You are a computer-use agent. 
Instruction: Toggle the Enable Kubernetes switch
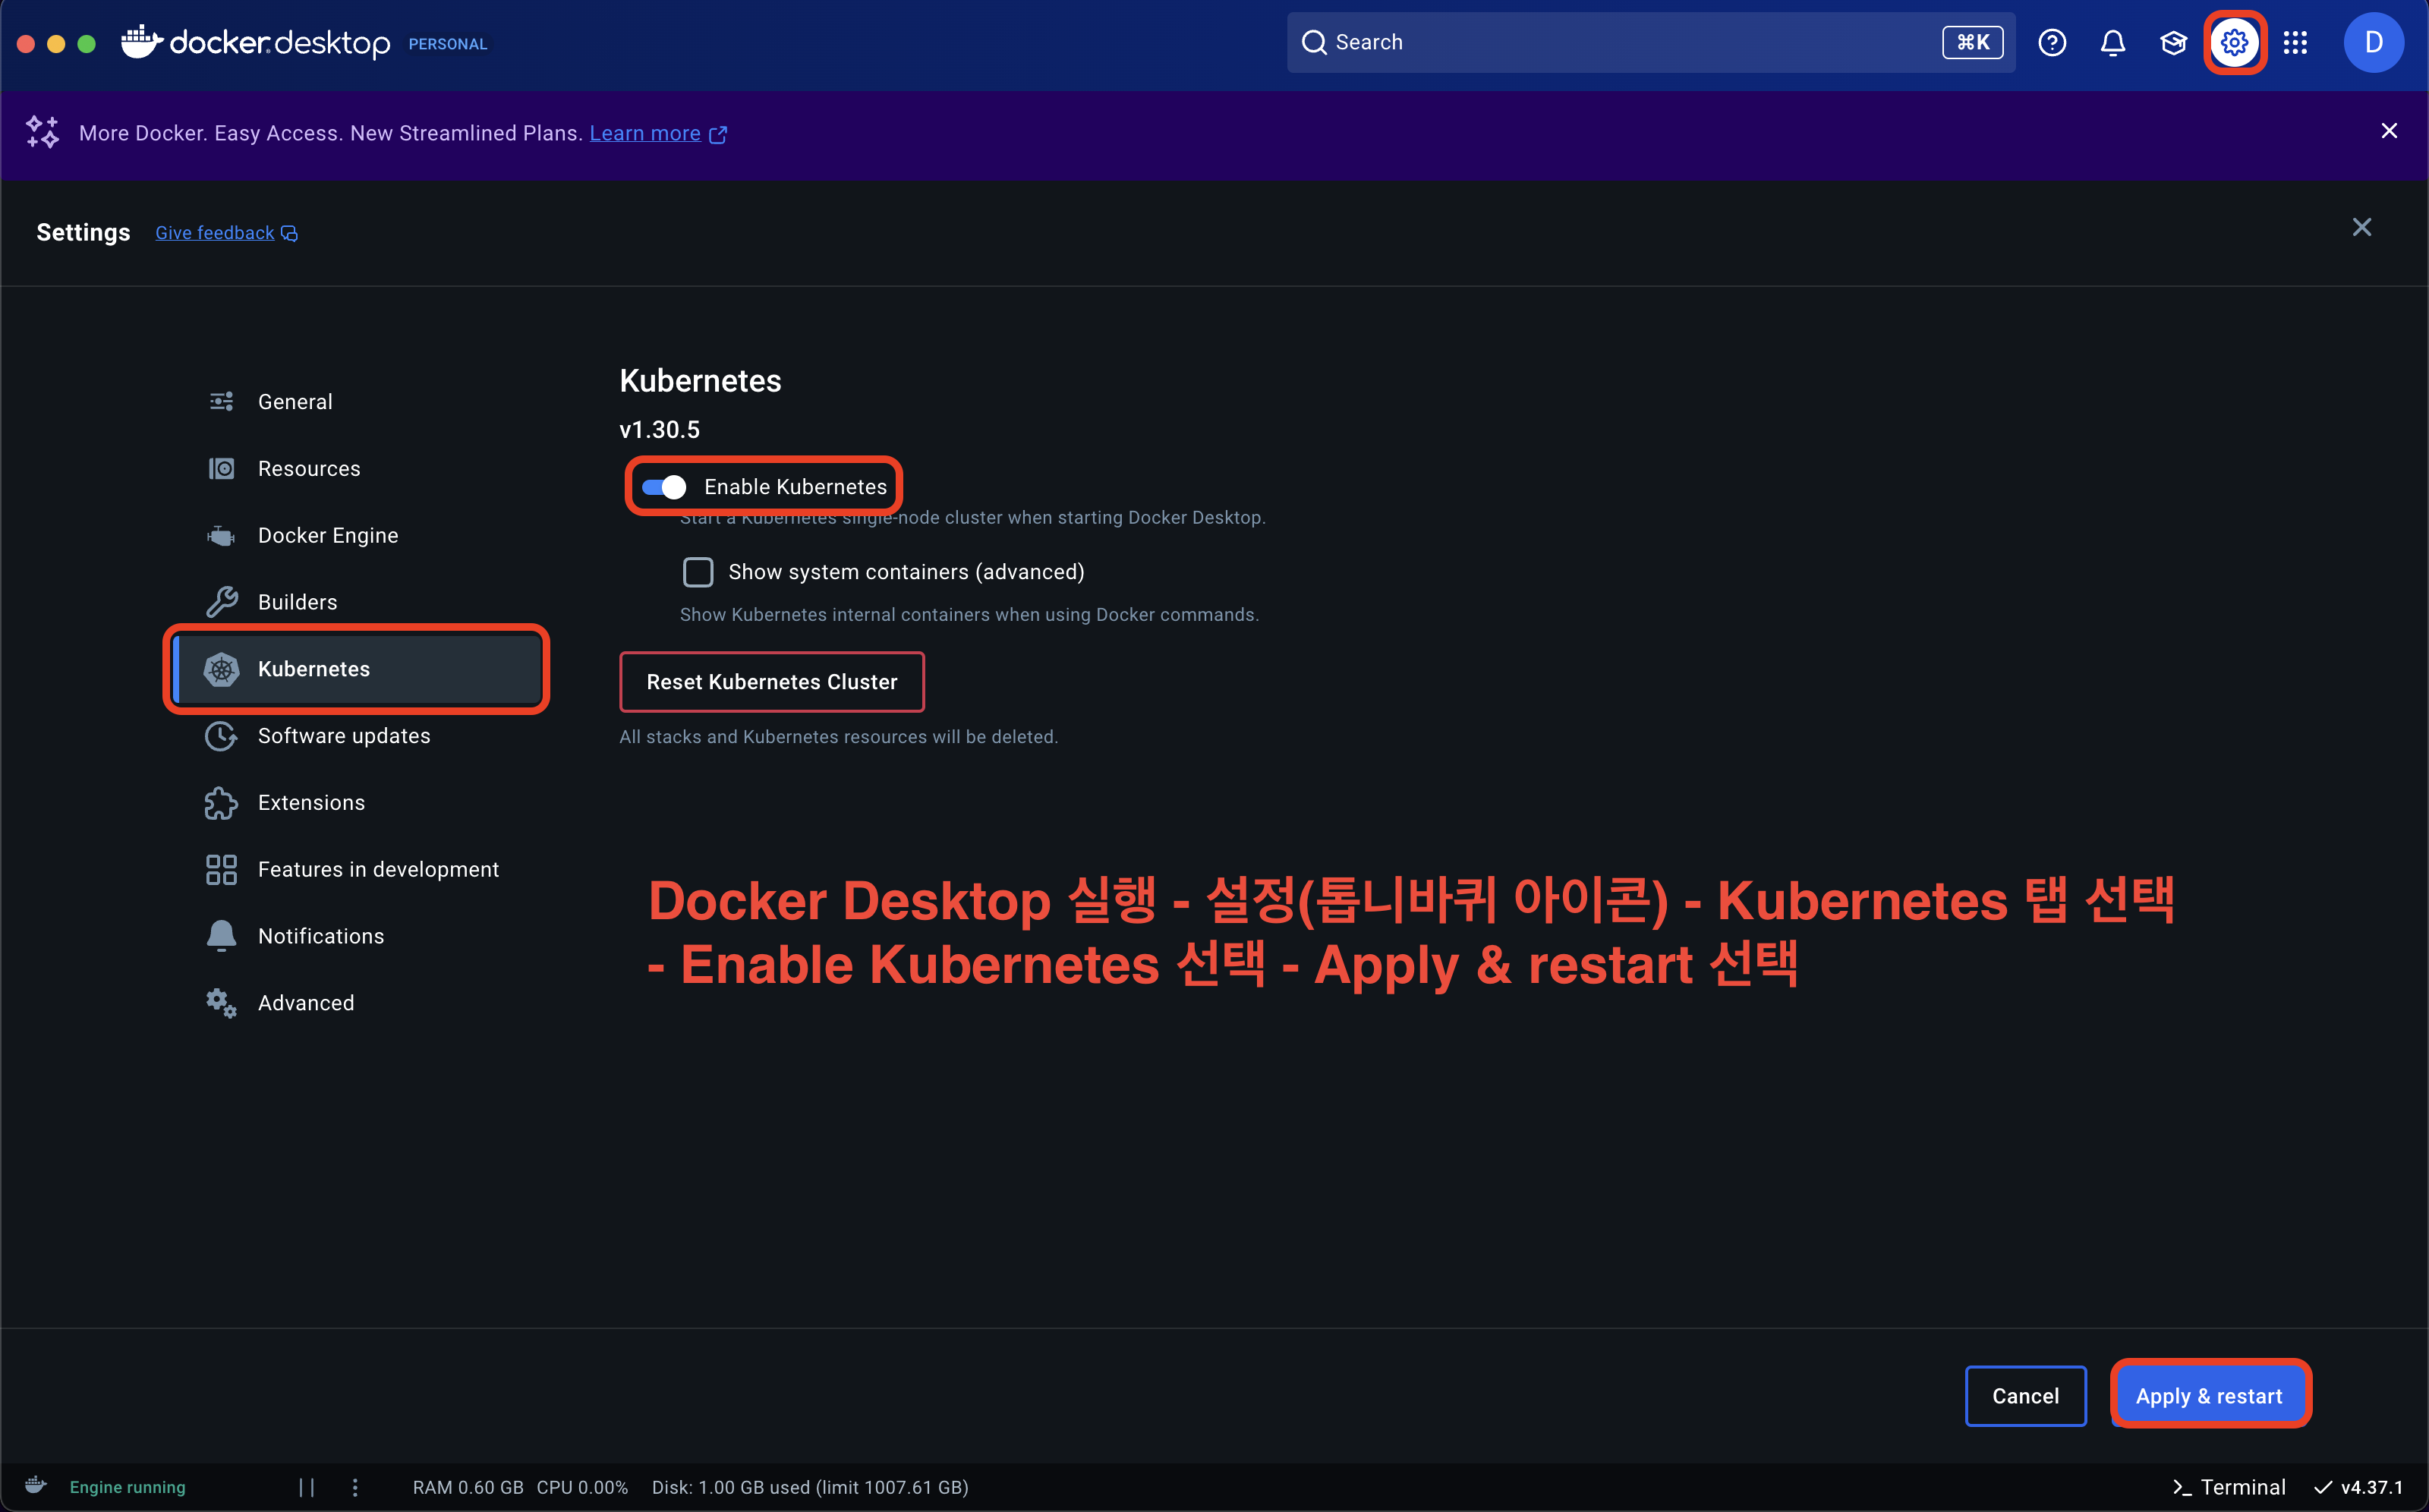(664, 487)
